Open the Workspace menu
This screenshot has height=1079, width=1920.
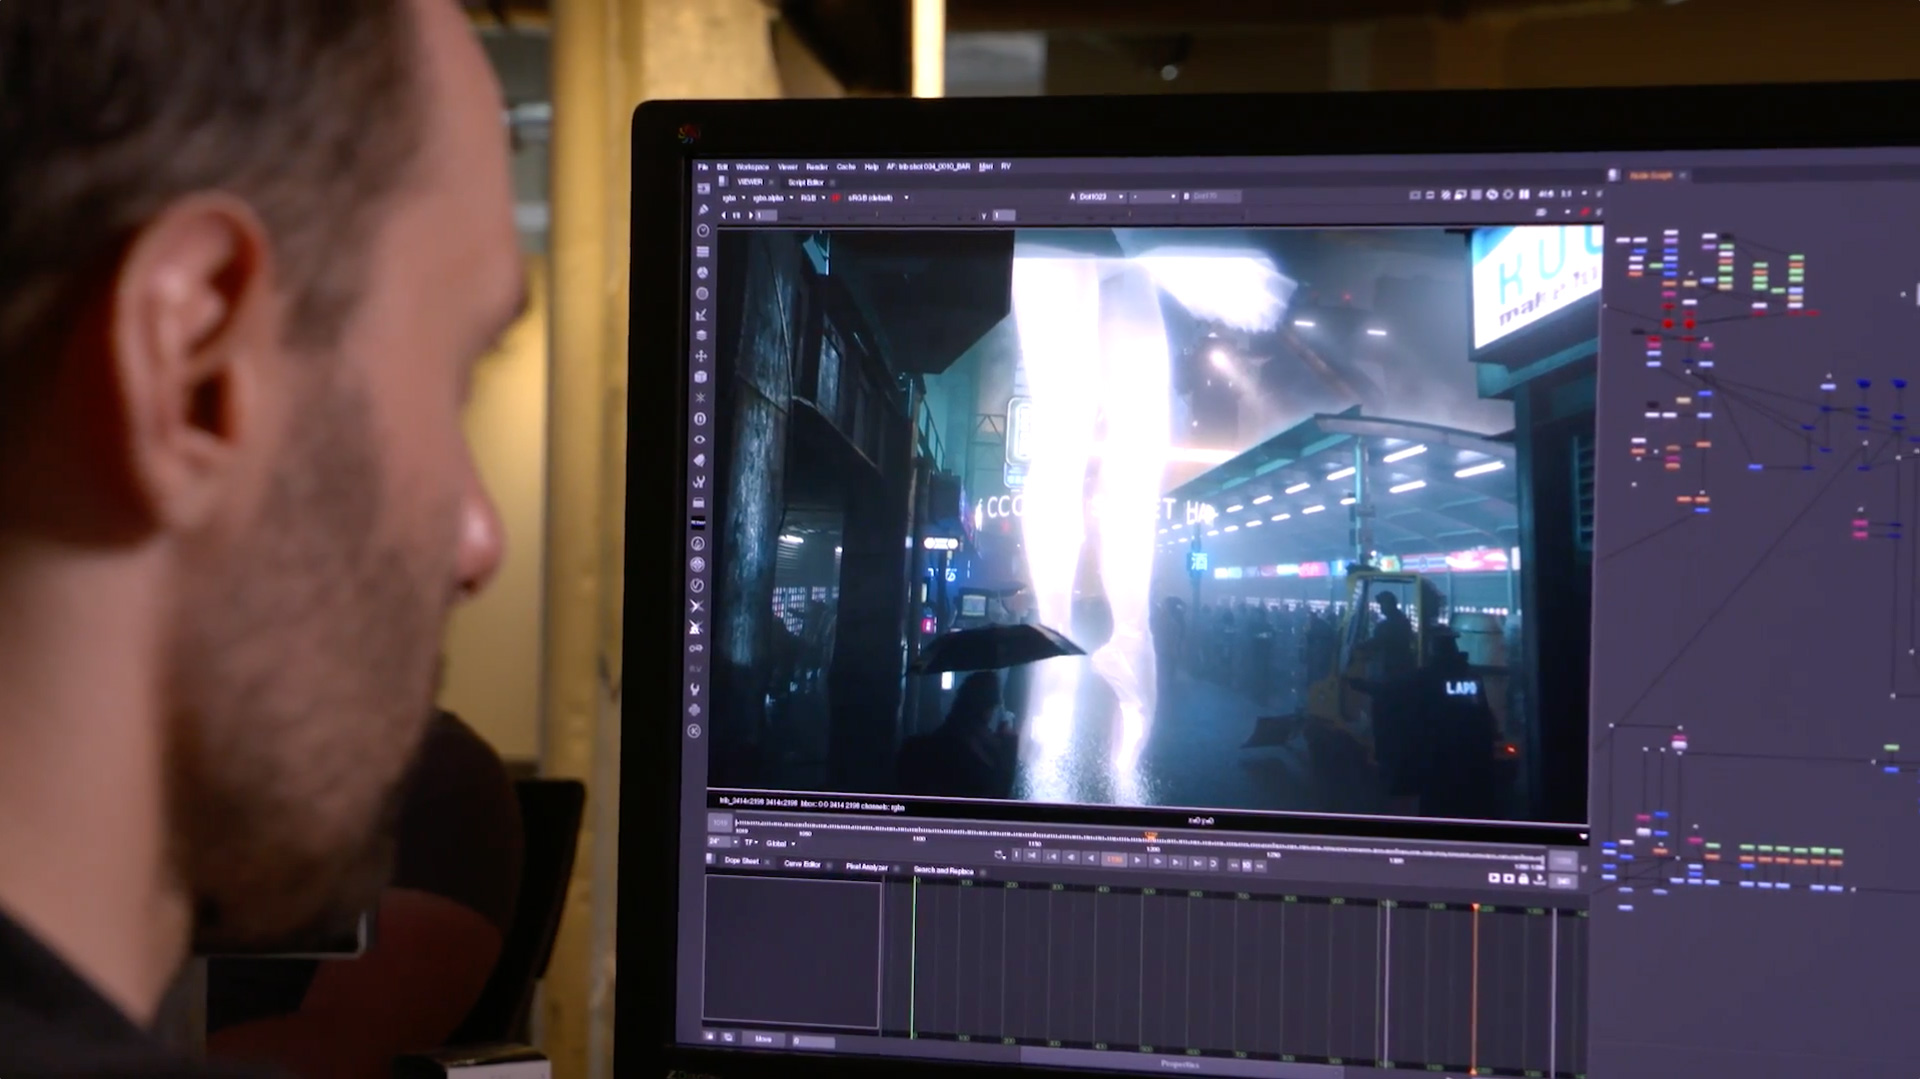(752, 166)
